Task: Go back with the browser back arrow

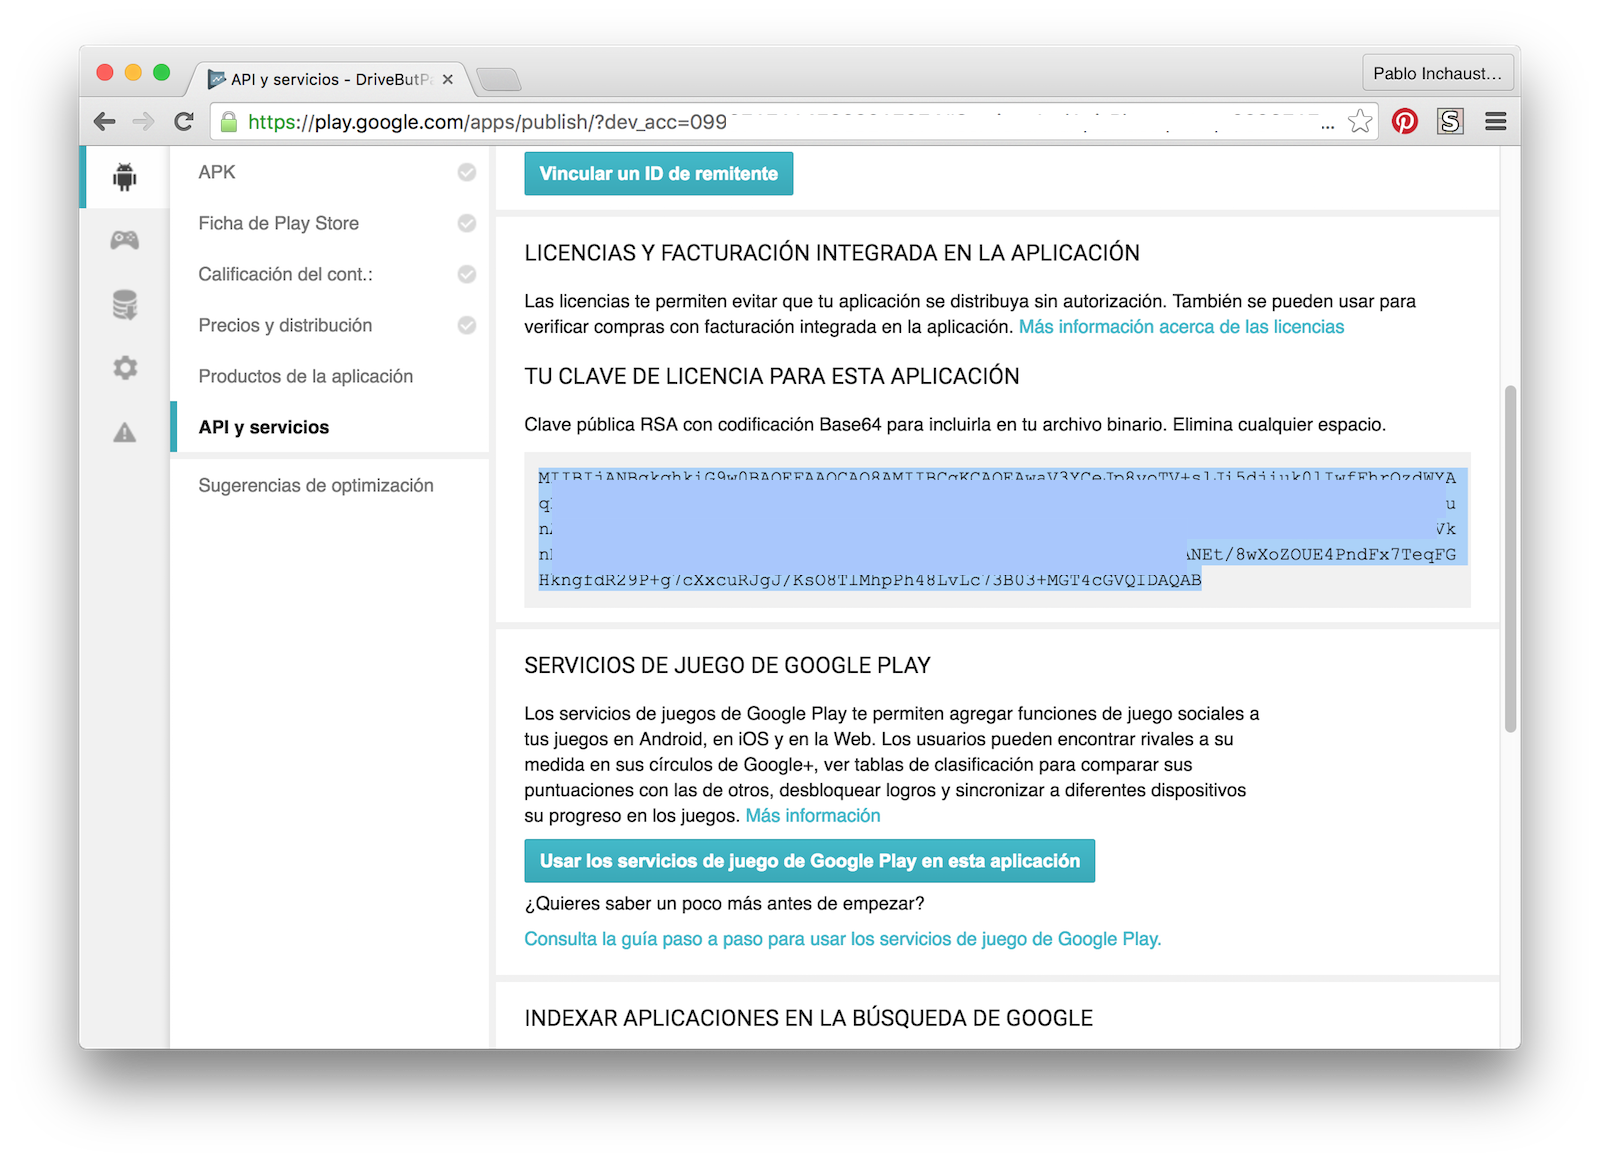Action: (x=104, y=122)
